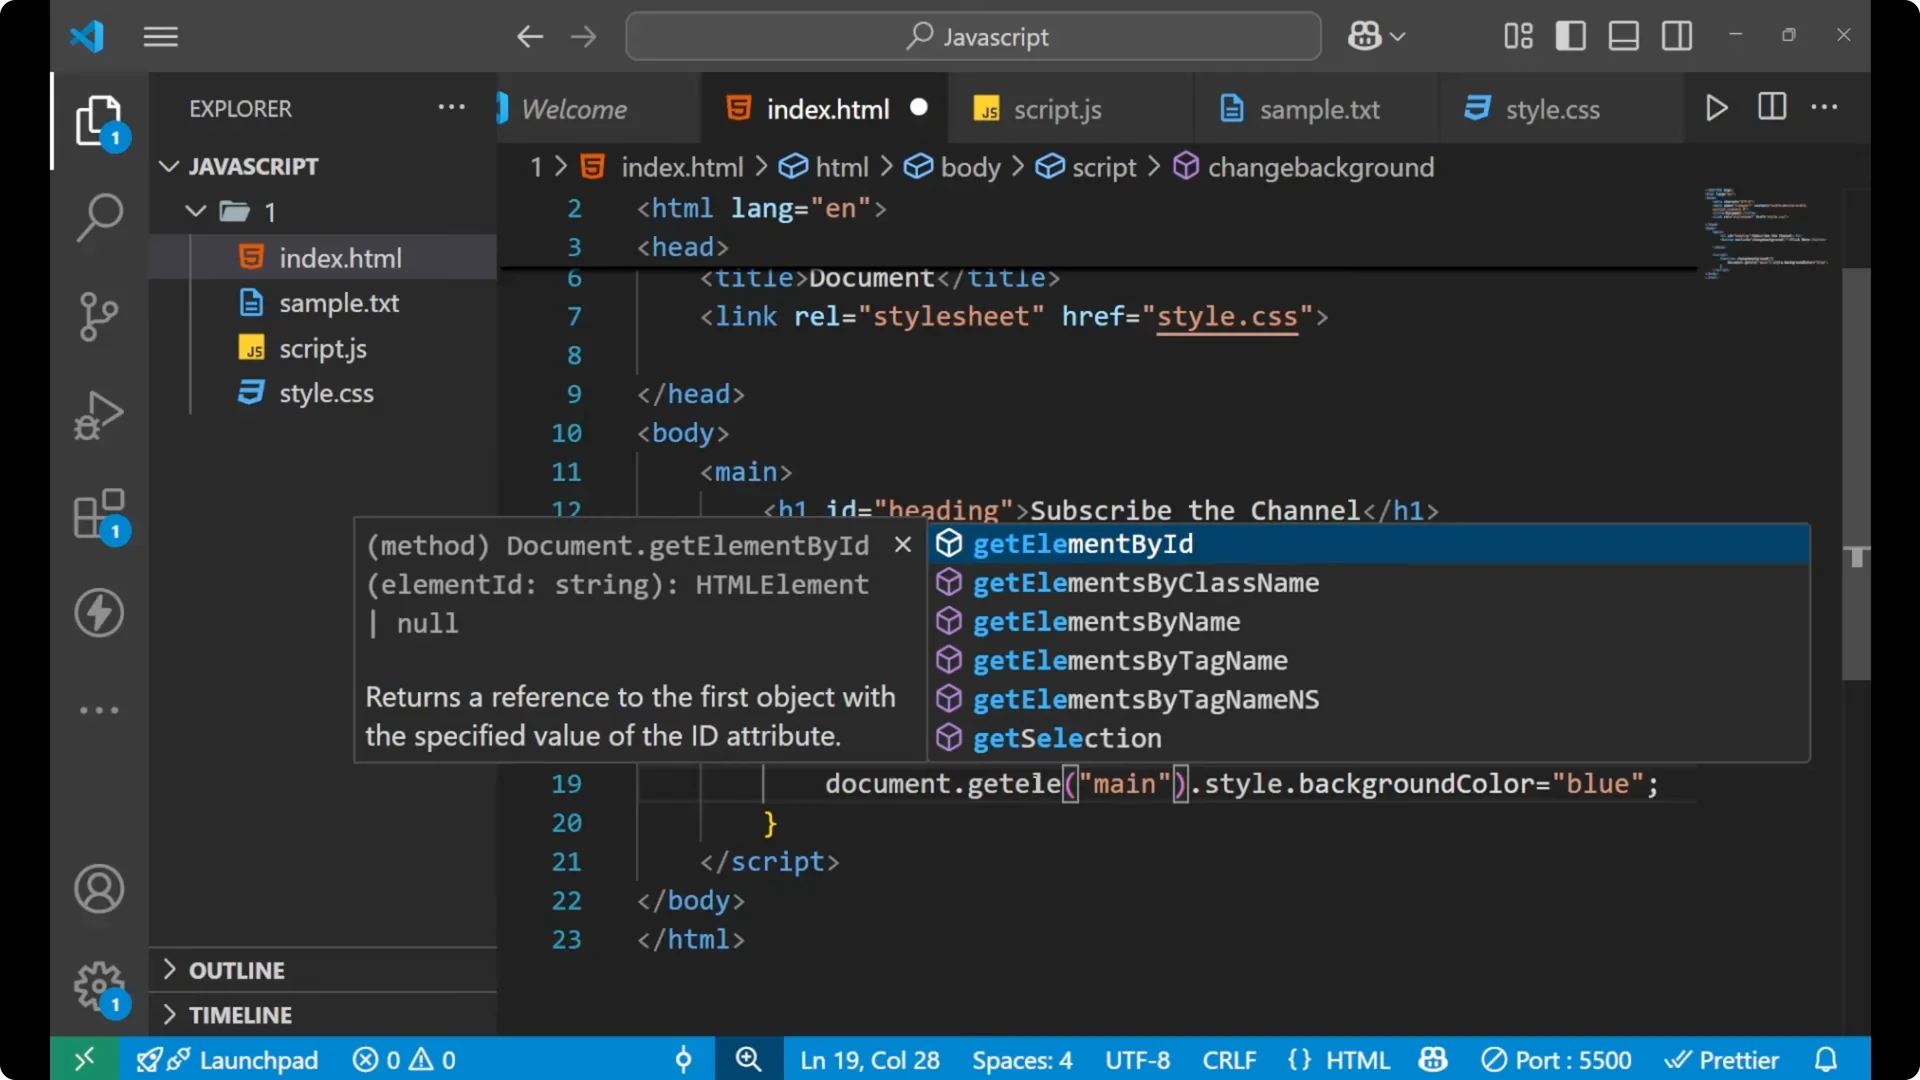Open the Source Control view
The width and height of the screenshot is (1920, 1080).
[99, 316]
